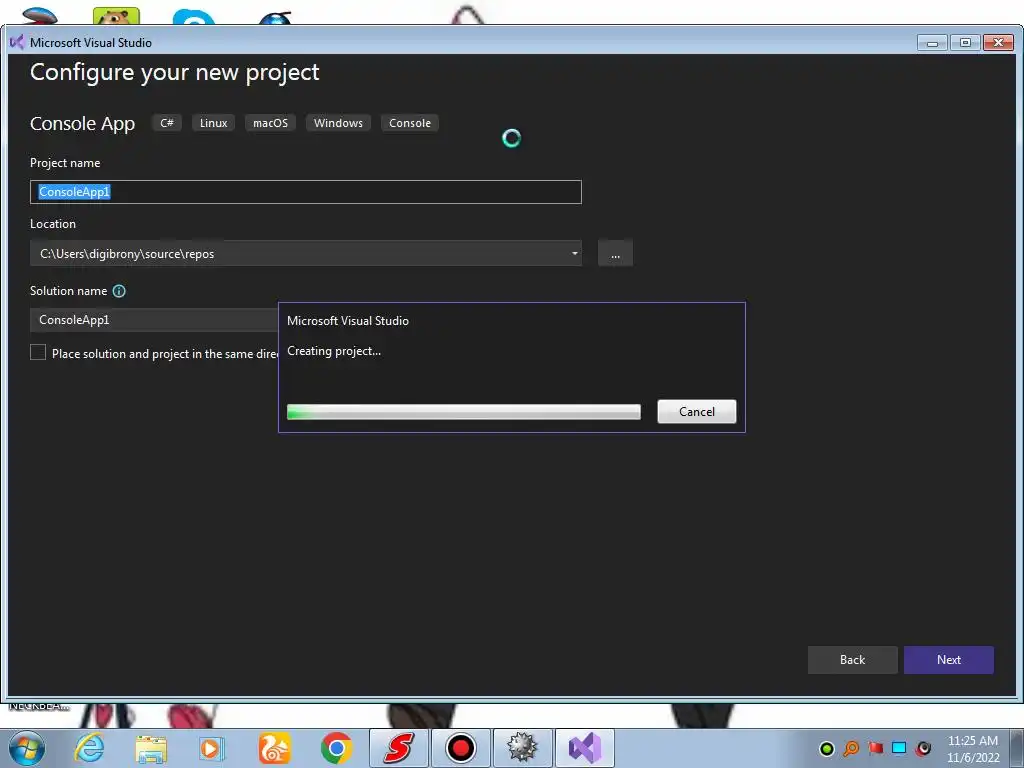Click the red flag Action Center tray icon

(x=875, y=748)
